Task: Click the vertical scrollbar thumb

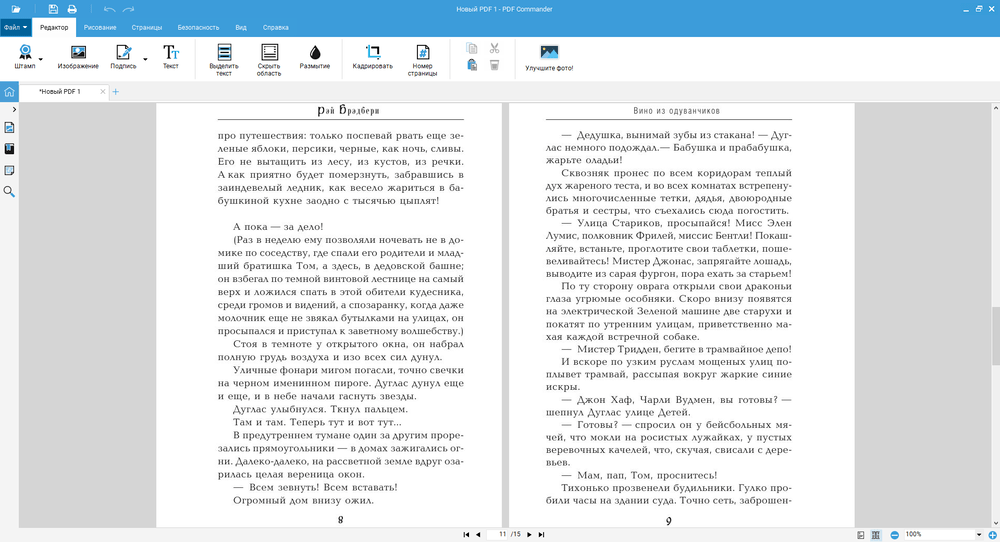Action: tap(996, 336)
